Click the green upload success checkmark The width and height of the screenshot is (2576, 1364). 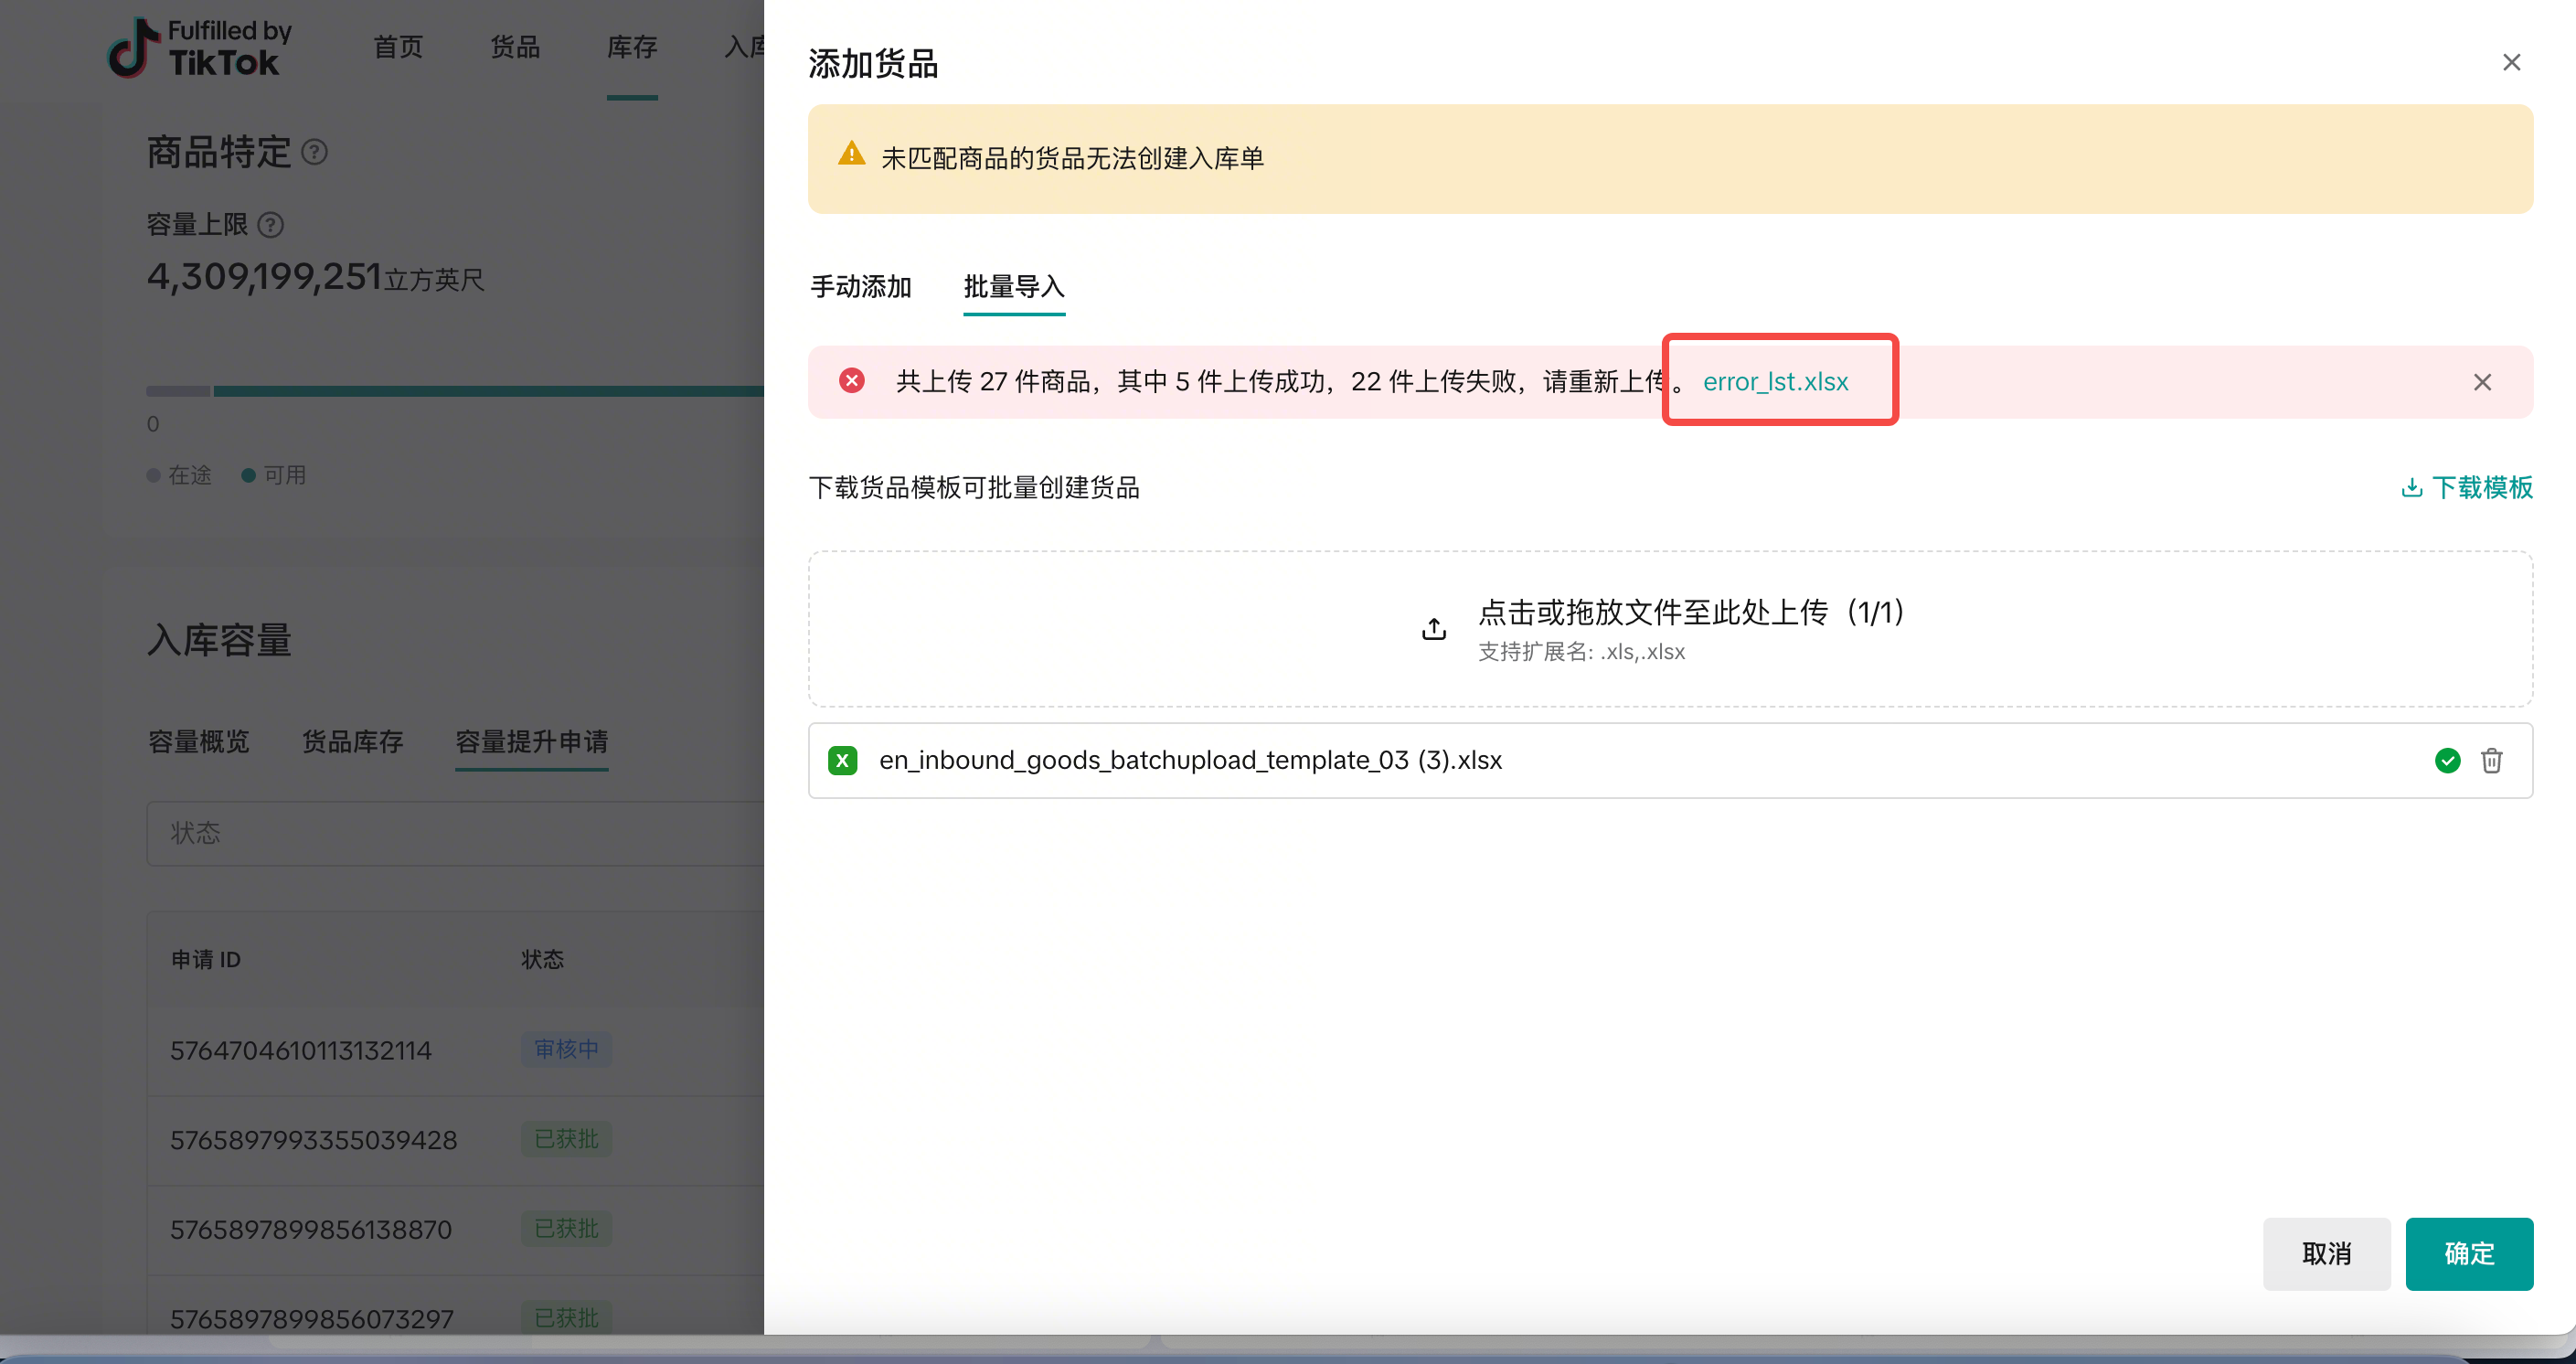coord(2446,761)
